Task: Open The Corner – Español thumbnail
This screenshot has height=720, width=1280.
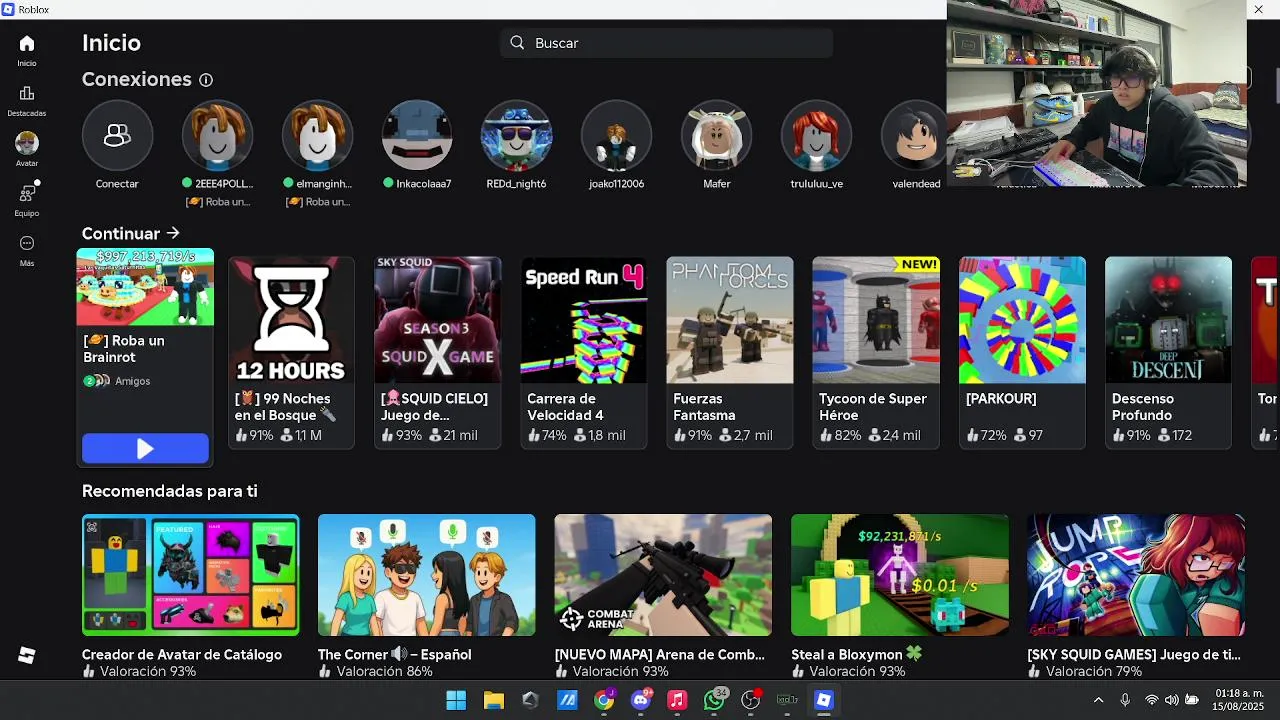Action: click(x=427, y=575)
